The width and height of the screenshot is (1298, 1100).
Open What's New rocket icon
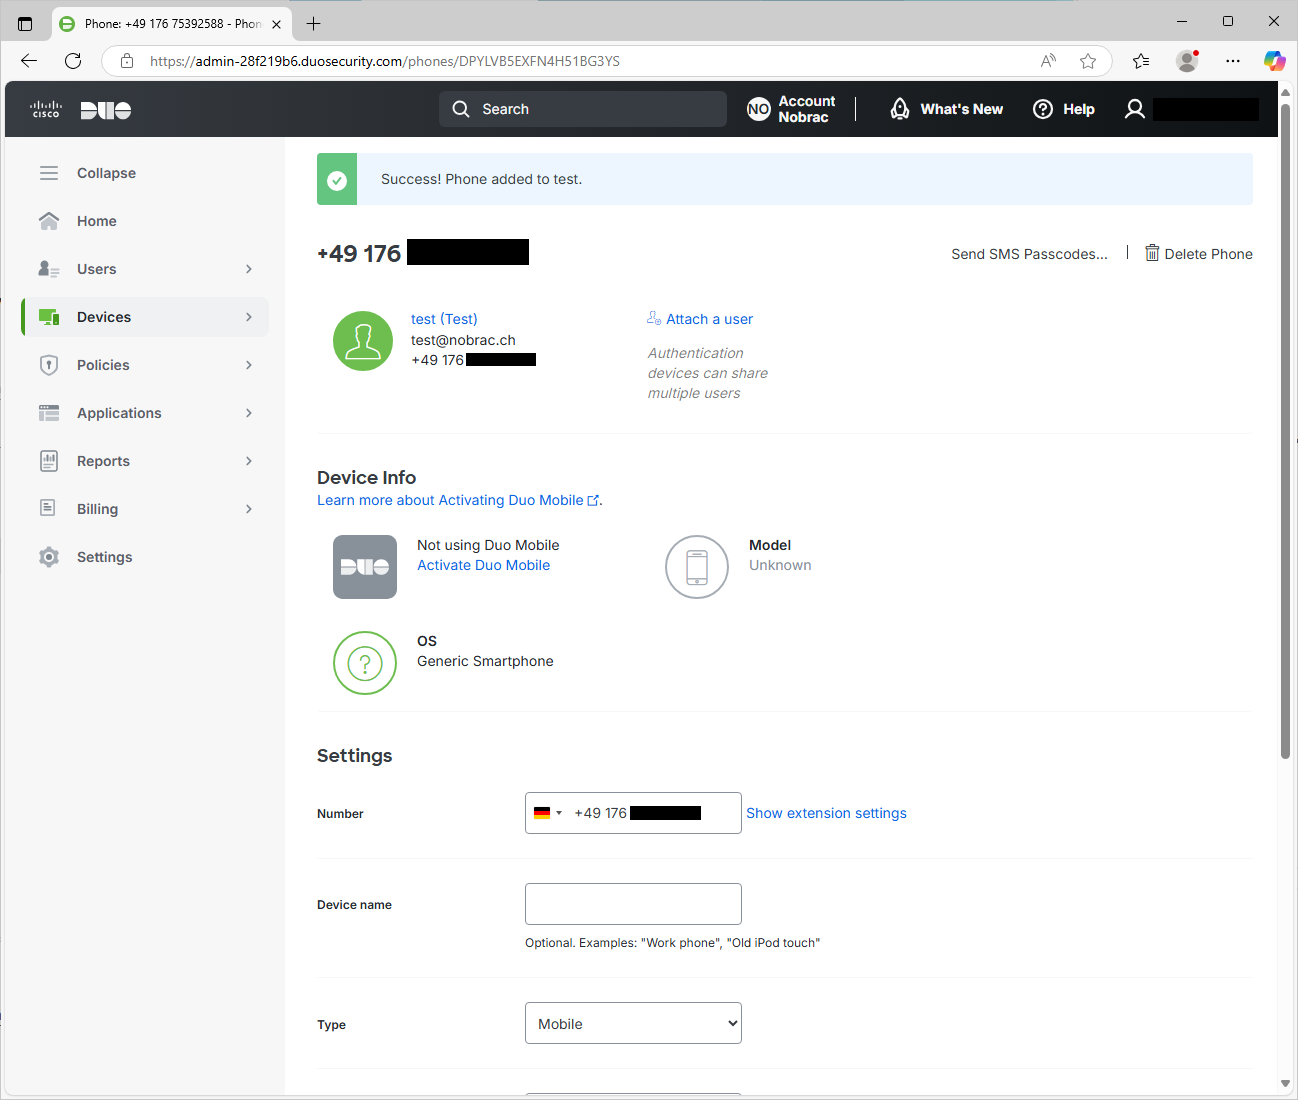click(900, 109)
